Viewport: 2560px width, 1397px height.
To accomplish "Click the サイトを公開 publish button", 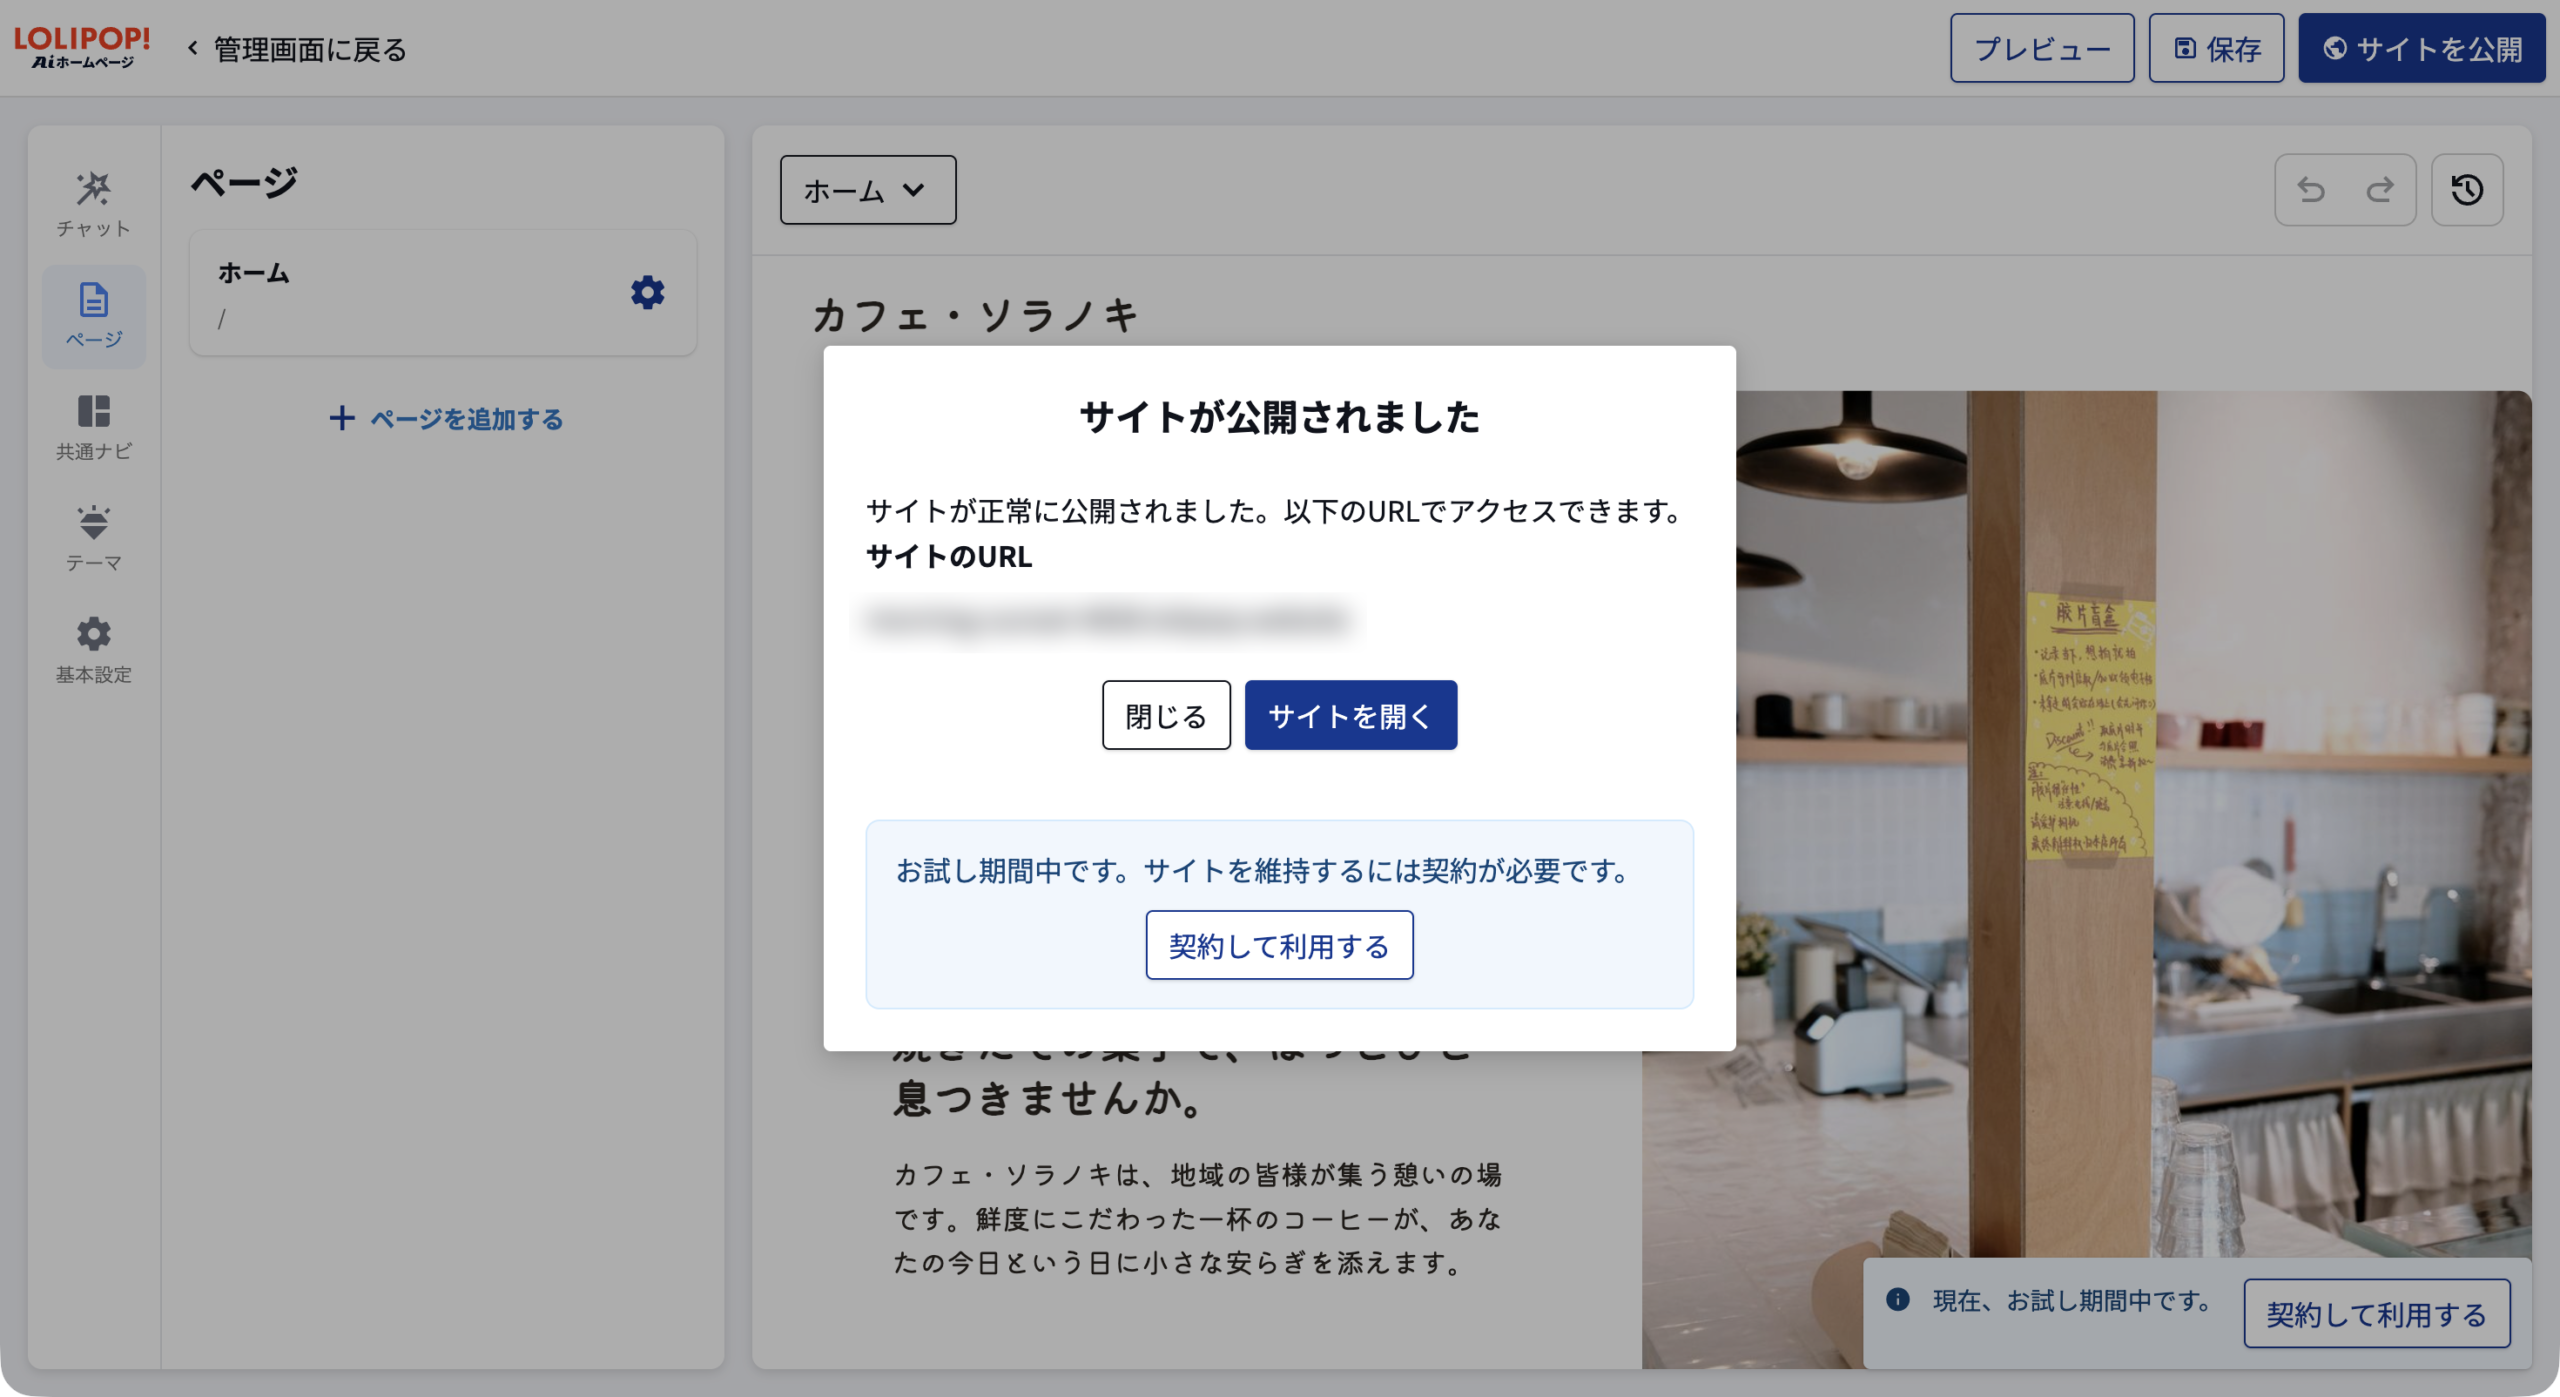I will coord(2421,48).
